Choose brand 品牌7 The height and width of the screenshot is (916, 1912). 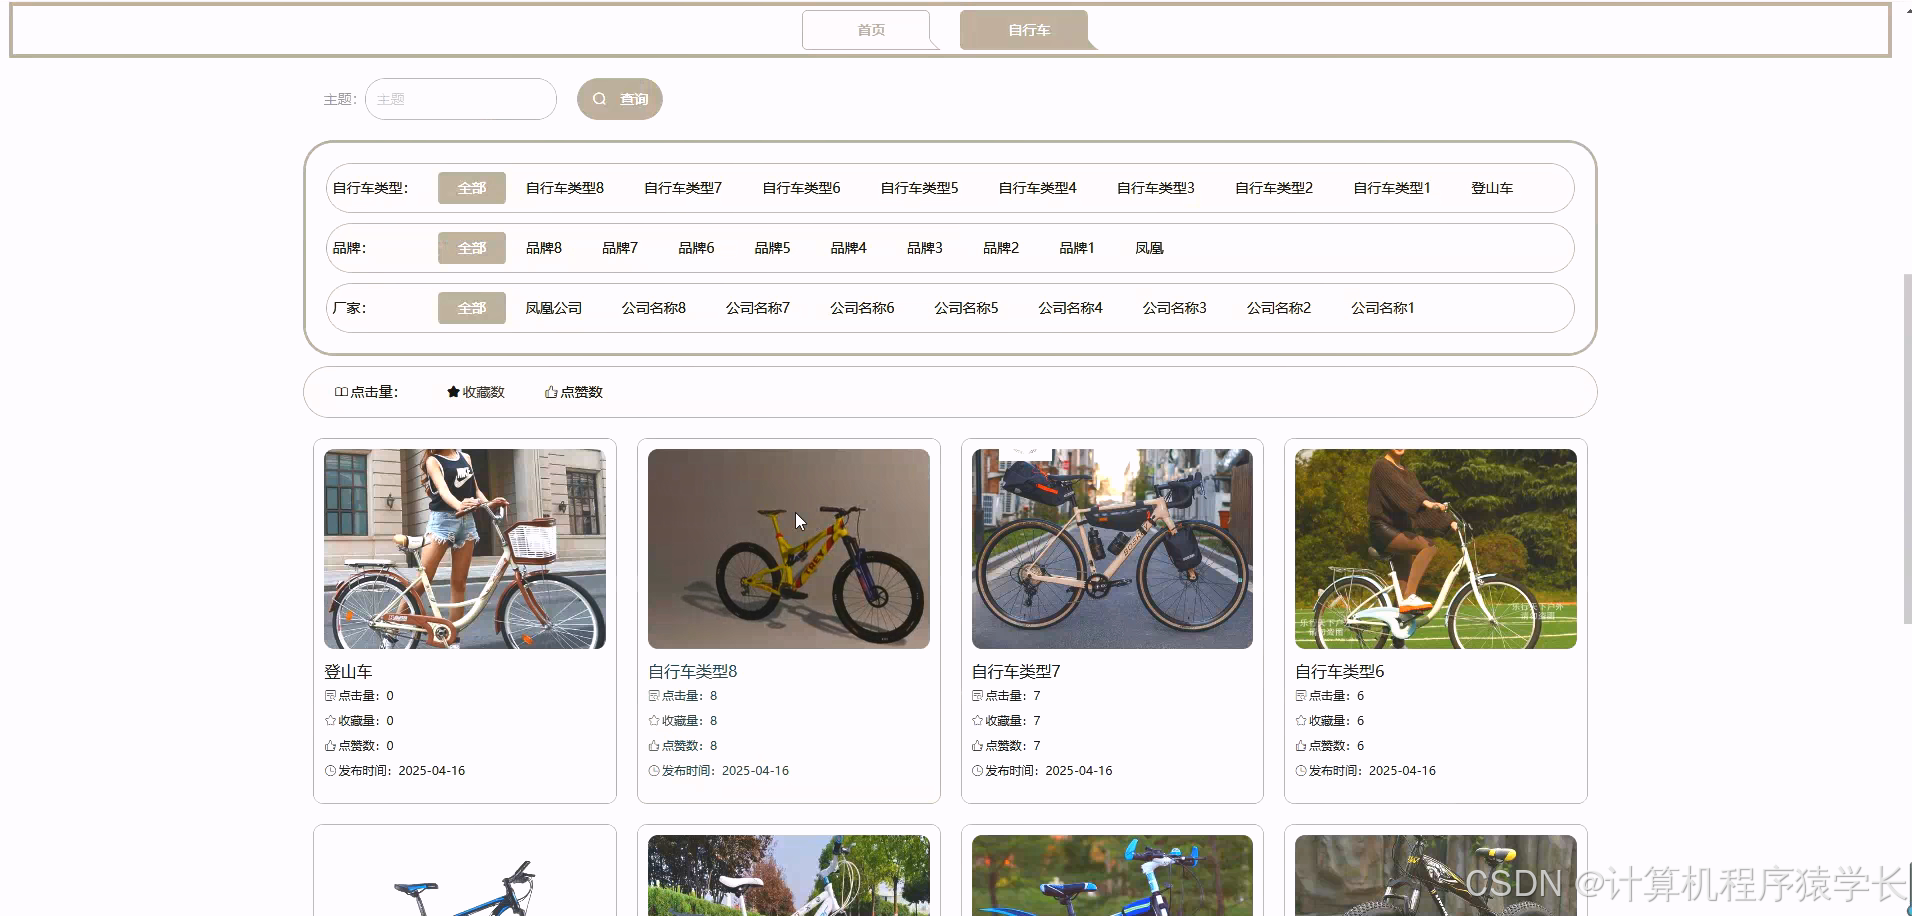pos(620,248)
